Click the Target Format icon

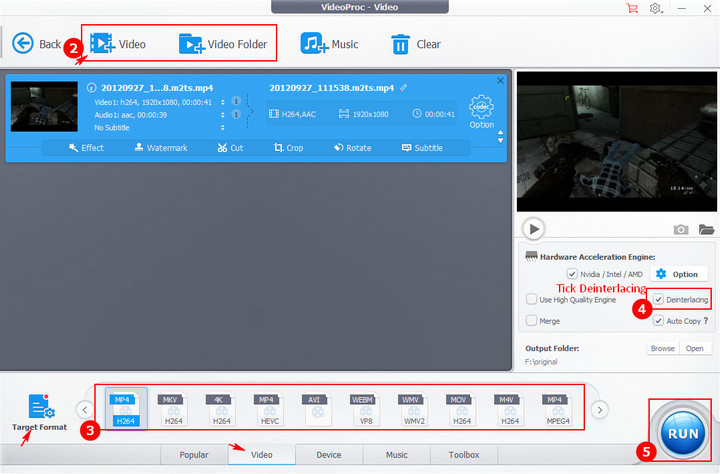41,407
